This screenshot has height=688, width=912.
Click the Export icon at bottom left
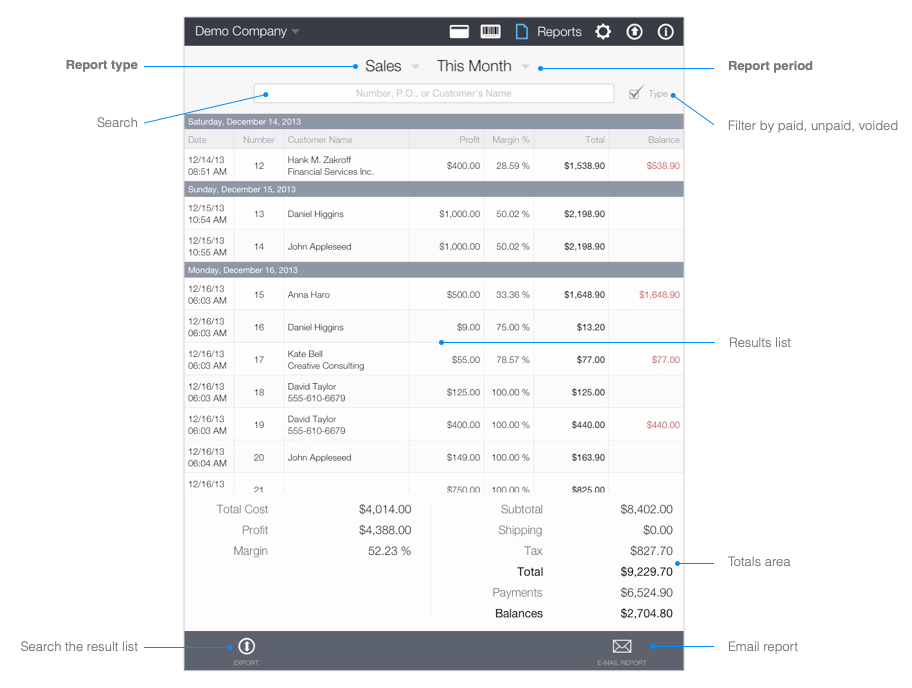[x=247, y=647]
